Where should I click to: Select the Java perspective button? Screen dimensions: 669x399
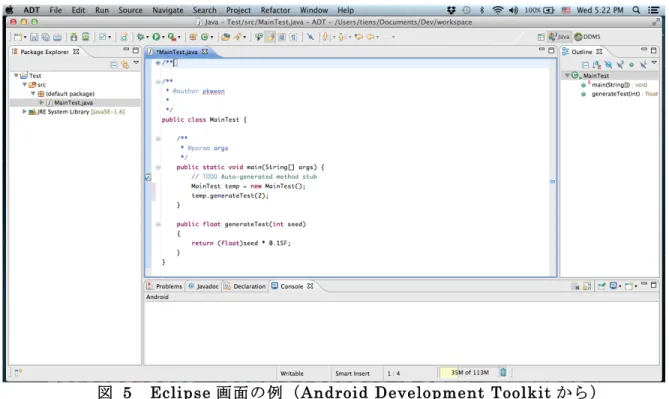(x=559, y=37)
